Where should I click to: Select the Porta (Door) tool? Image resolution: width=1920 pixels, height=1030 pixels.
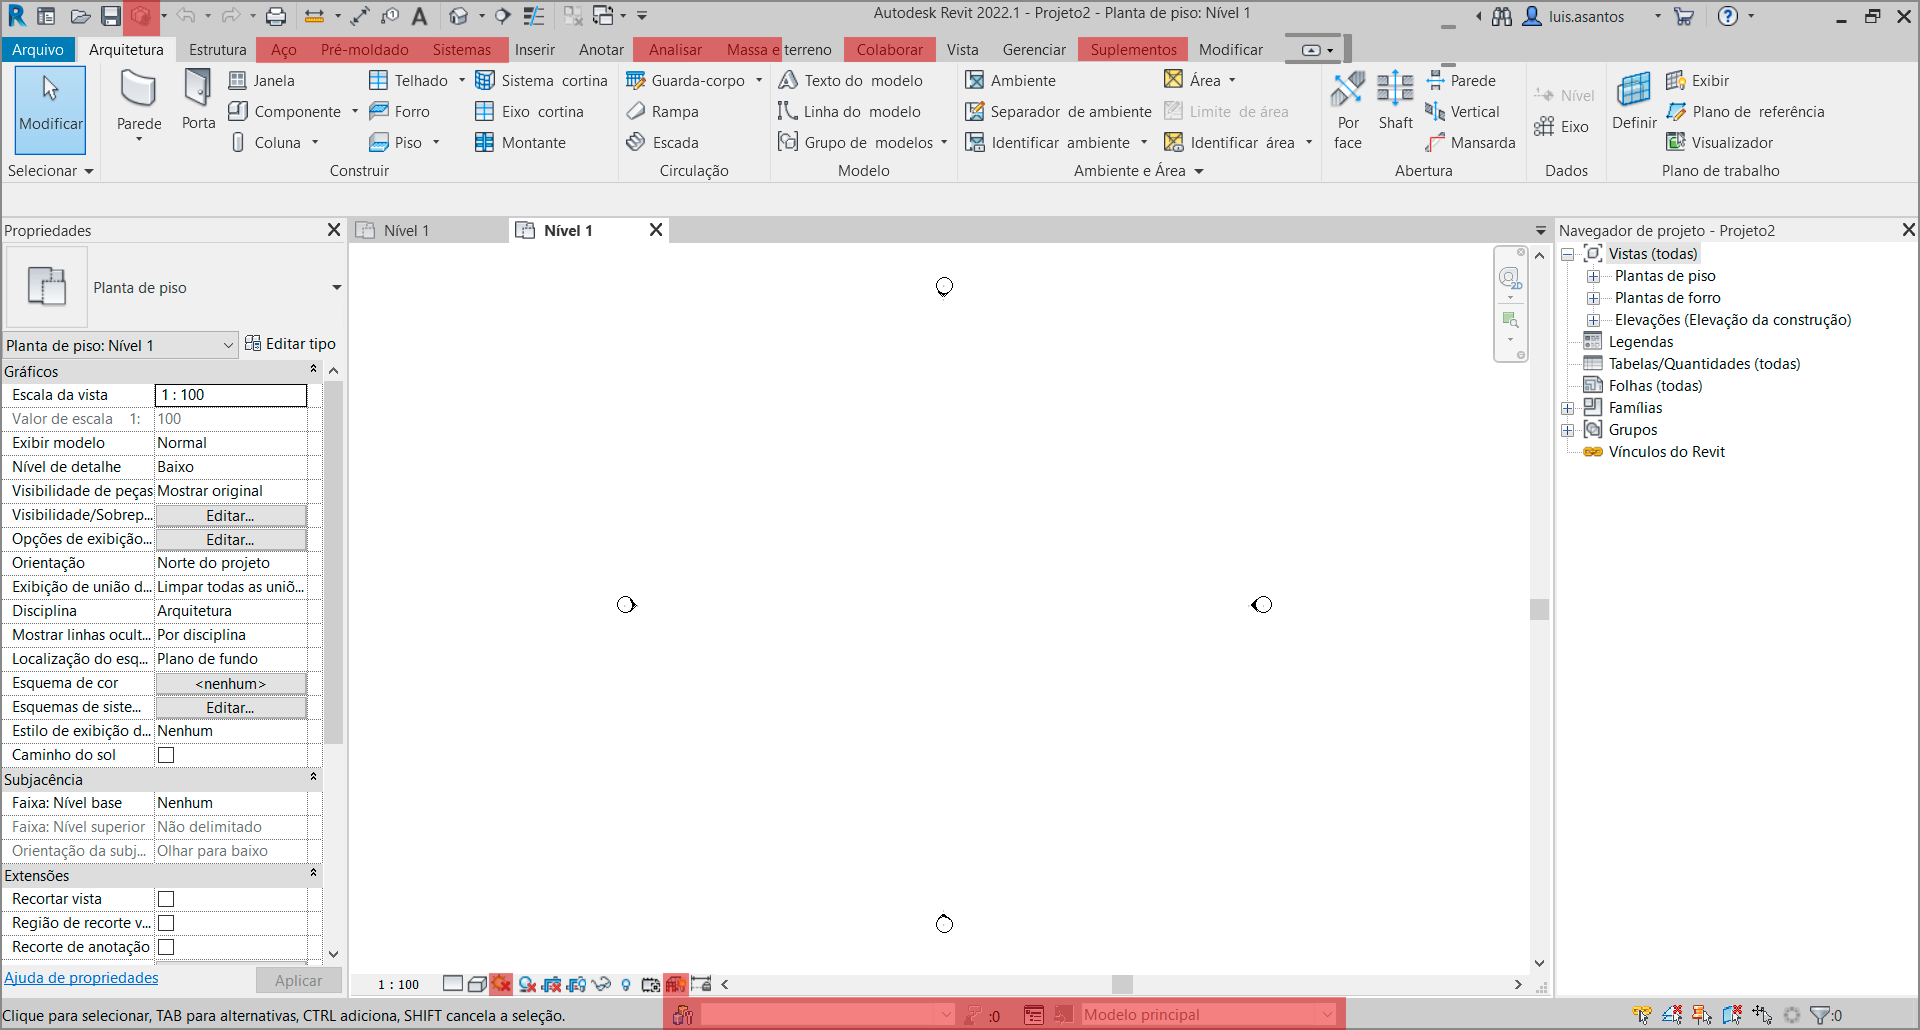coord(197,103)
